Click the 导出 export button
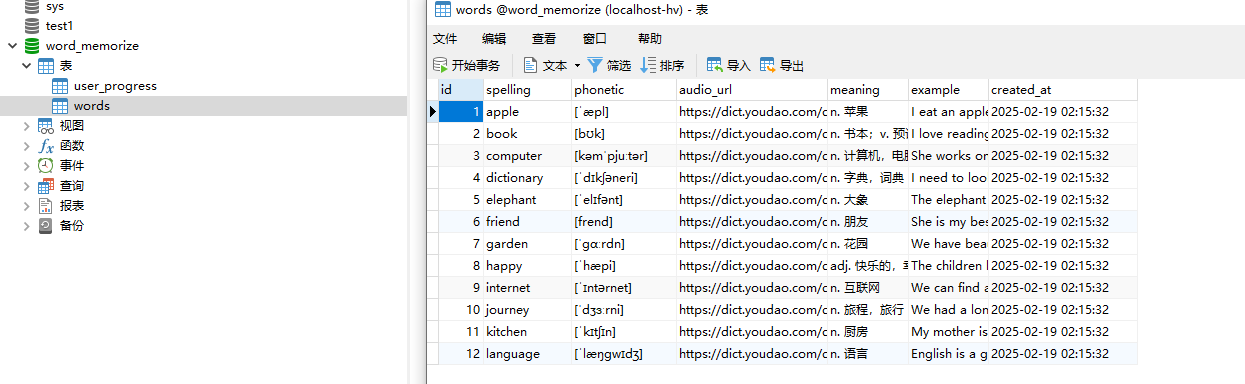The image size is (1245, 384). point(782,65)
